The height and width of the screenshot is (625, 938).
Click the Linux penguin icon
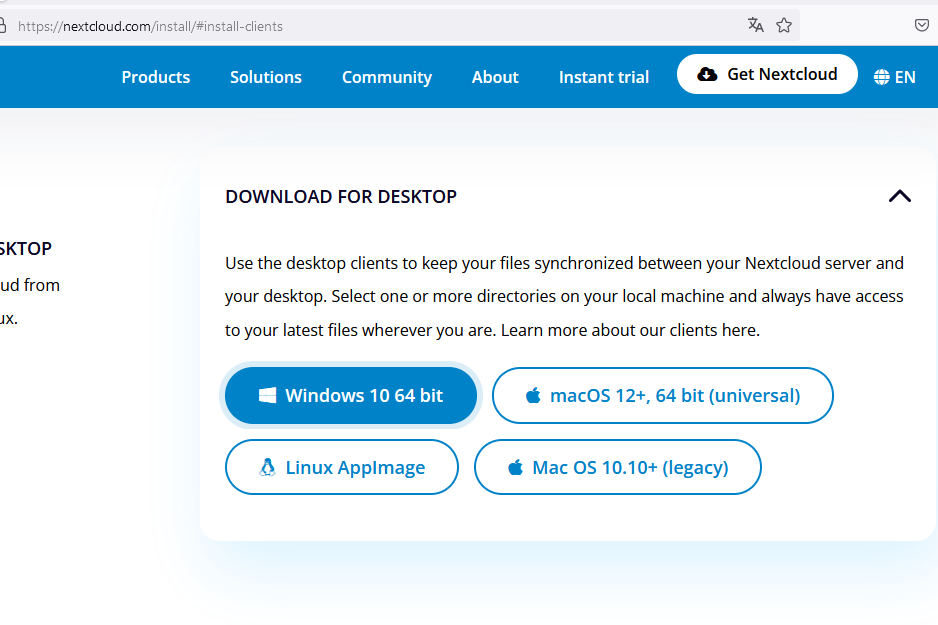(267, 467)
